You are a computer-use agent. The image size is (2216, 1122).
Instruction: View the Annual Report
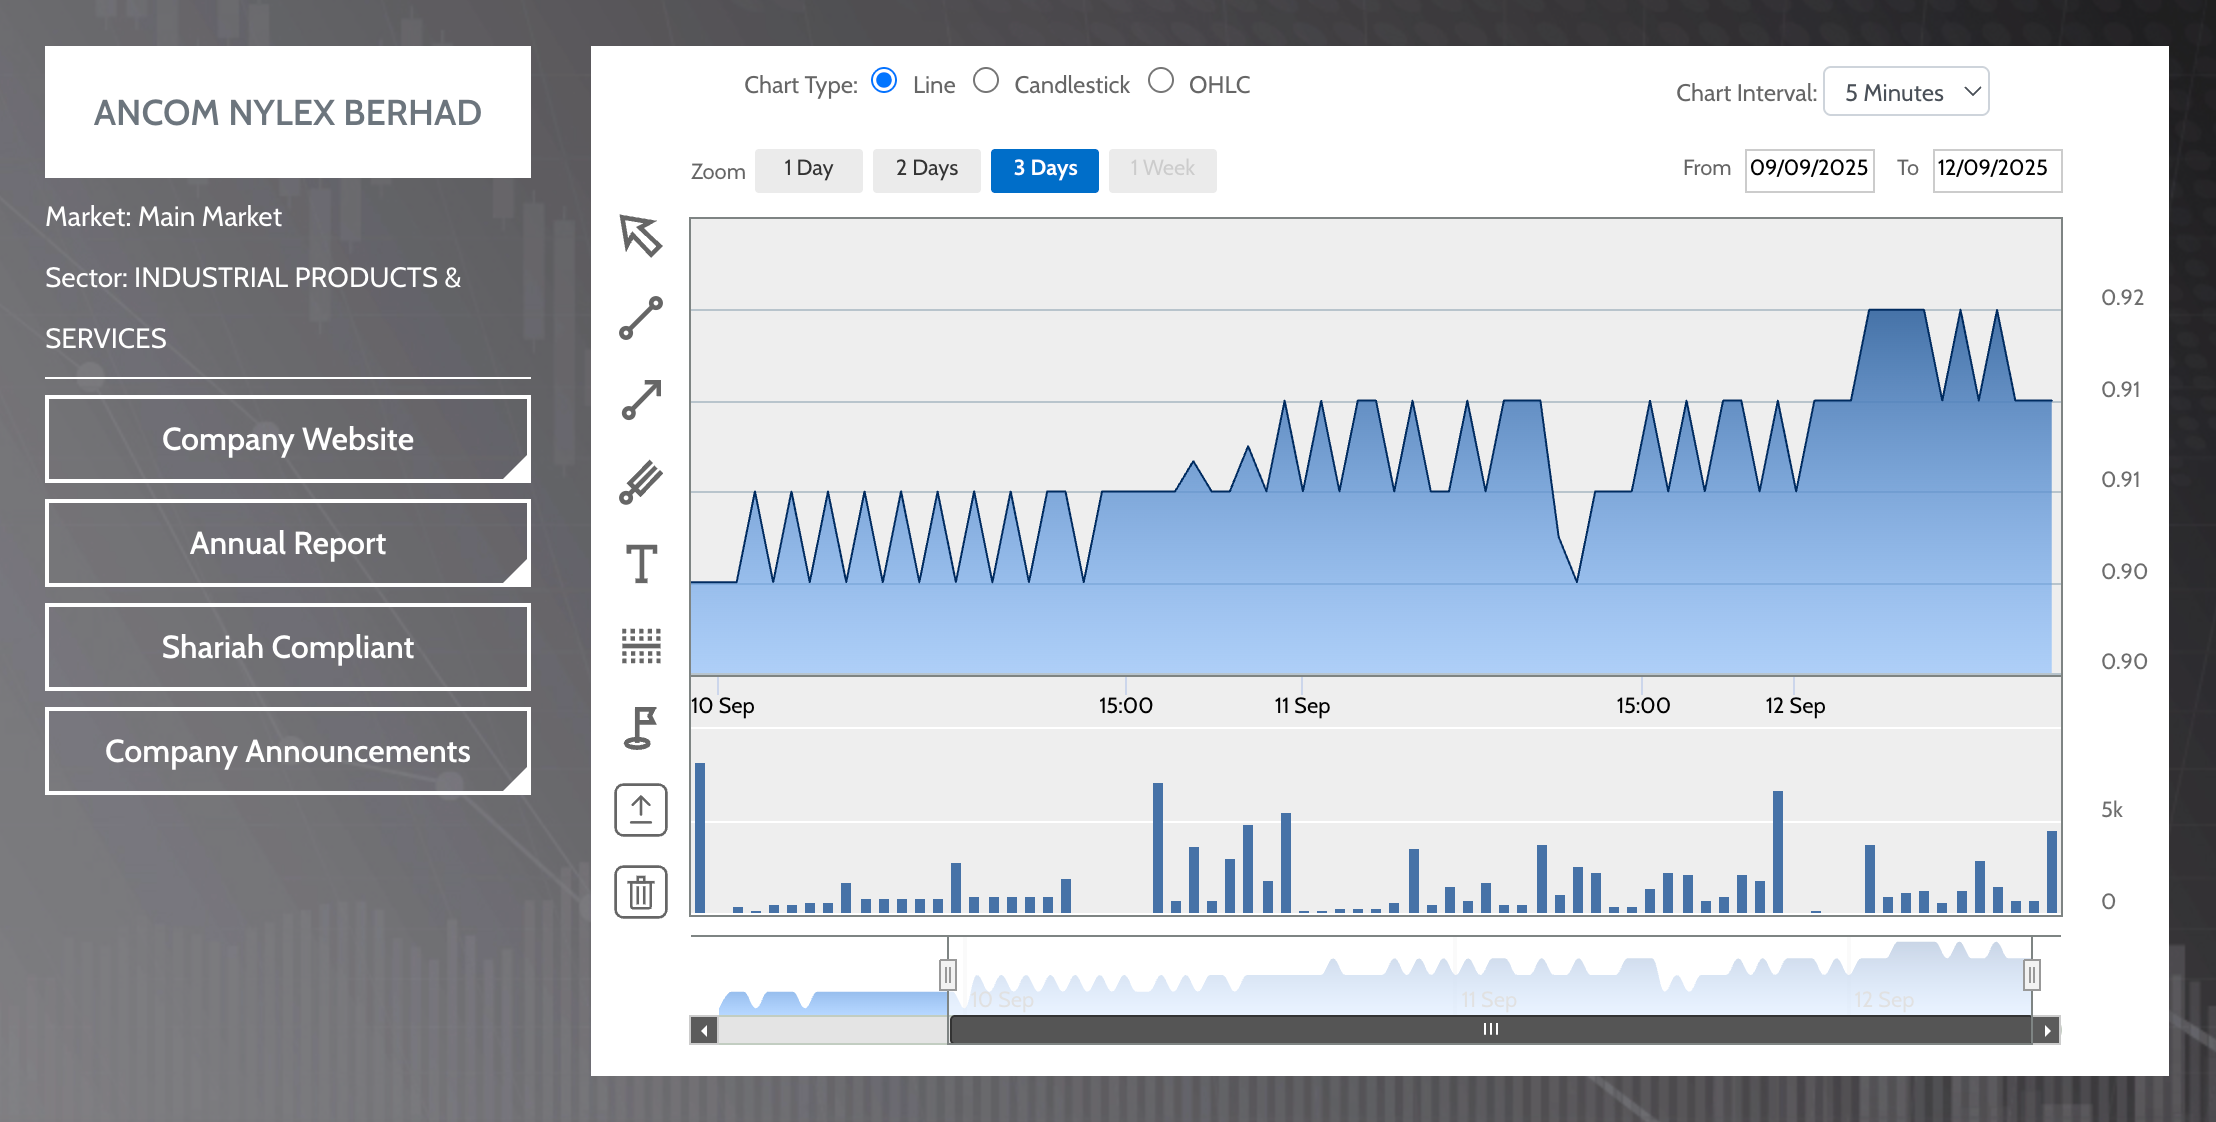pyautogui.click(x=288, y=543)
